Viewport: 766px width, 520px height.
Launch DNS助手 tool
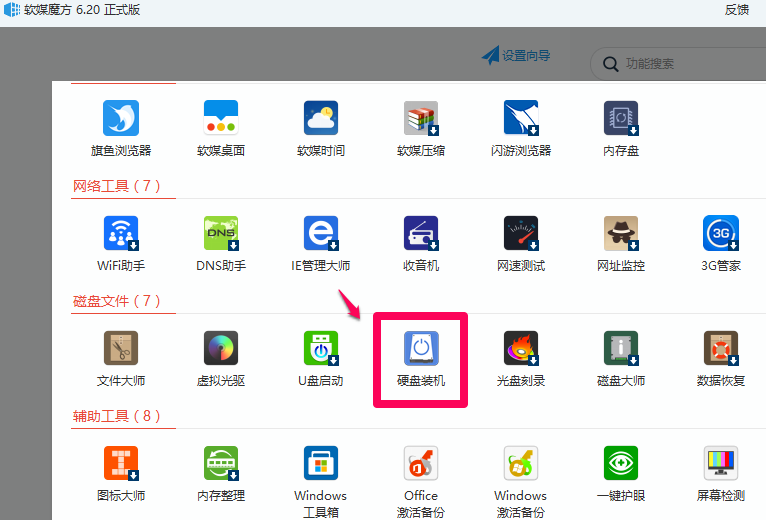221,234
